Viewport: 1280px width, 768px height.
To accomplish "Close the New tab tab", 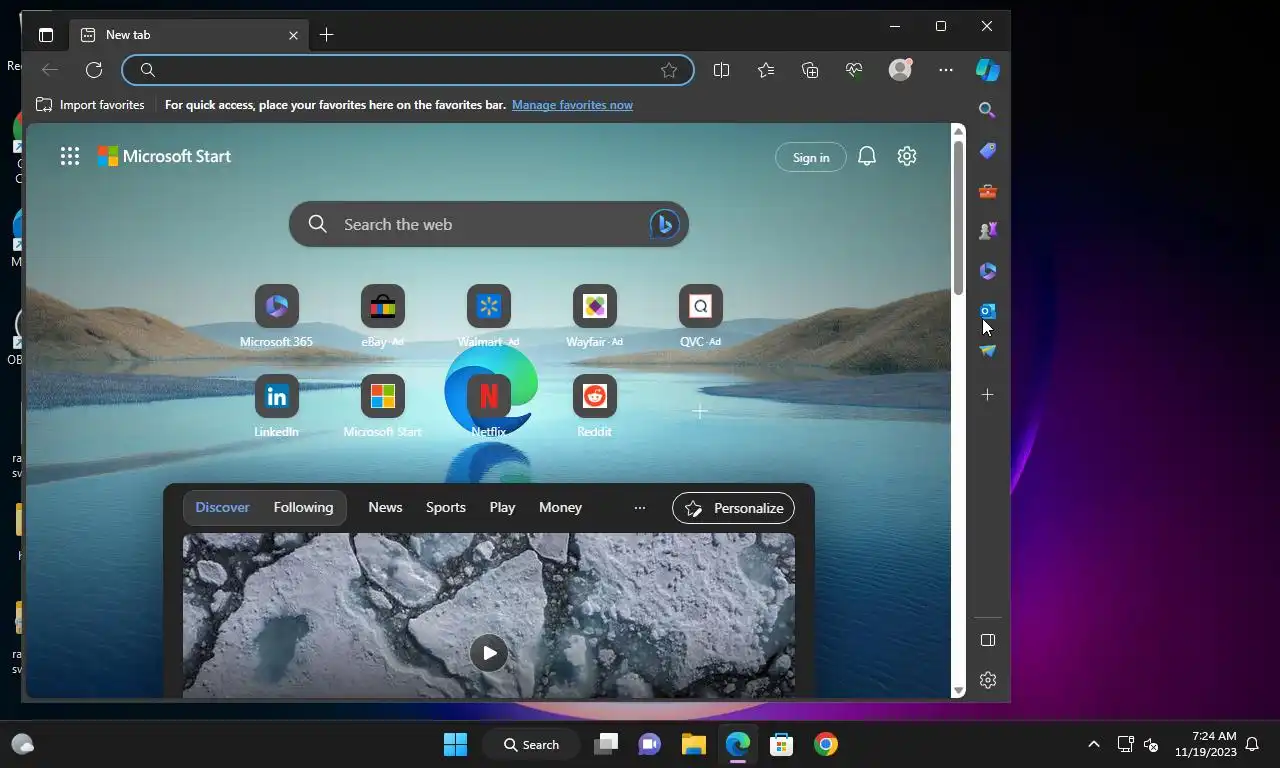I will point(293,35).
